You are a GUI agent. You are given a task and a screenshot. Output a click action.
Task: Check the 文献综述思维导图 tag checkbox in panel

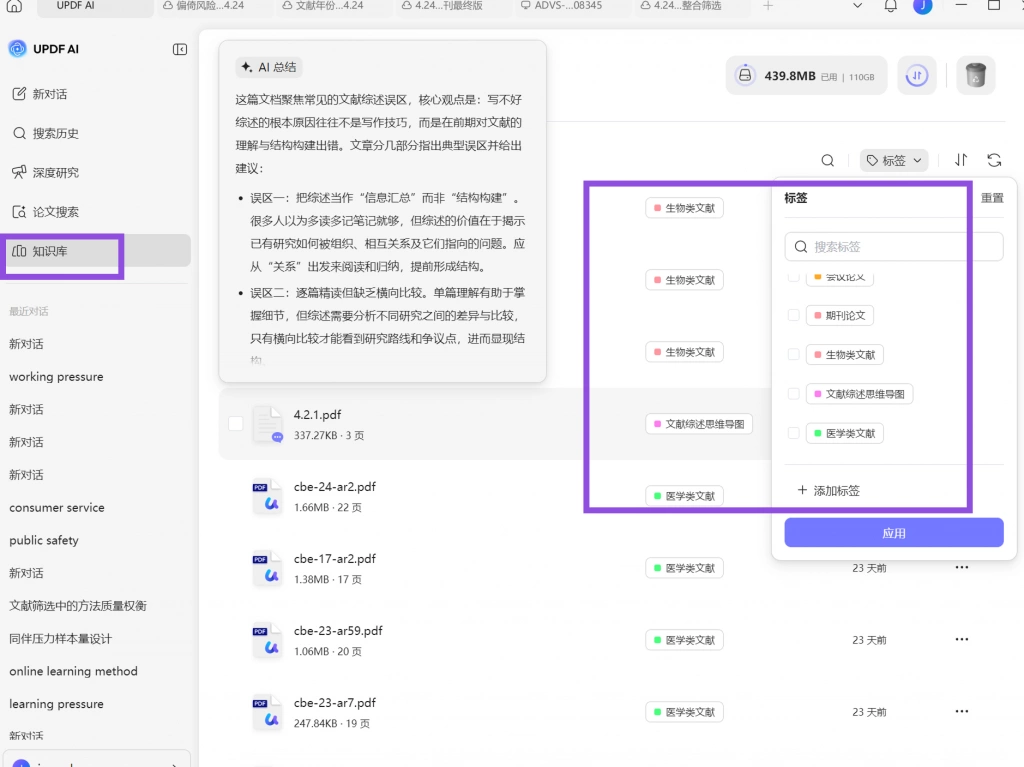tap(793, 394)
